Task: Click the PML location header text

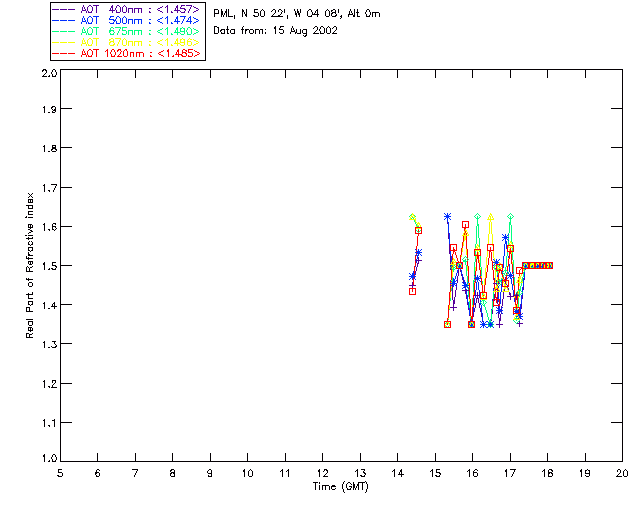Action: pos(297,14)
